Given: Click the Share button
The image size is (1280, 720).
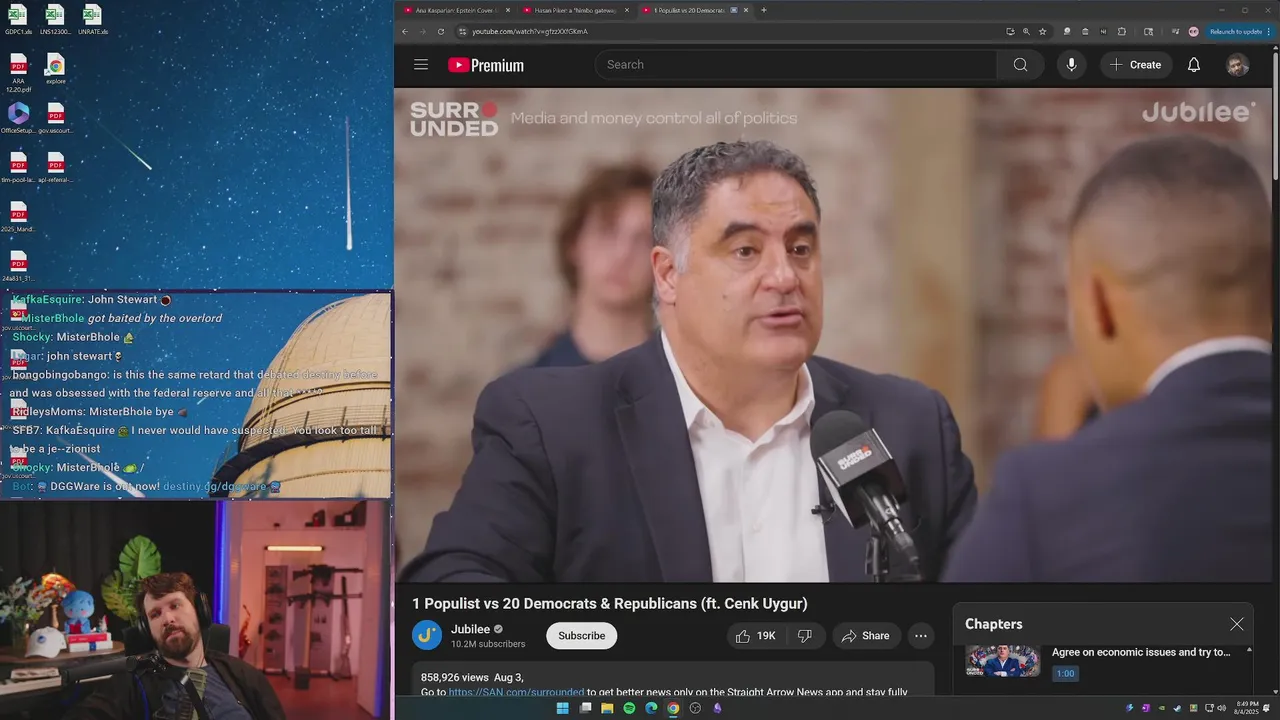Looking at the screenshot, I should 866,636.
